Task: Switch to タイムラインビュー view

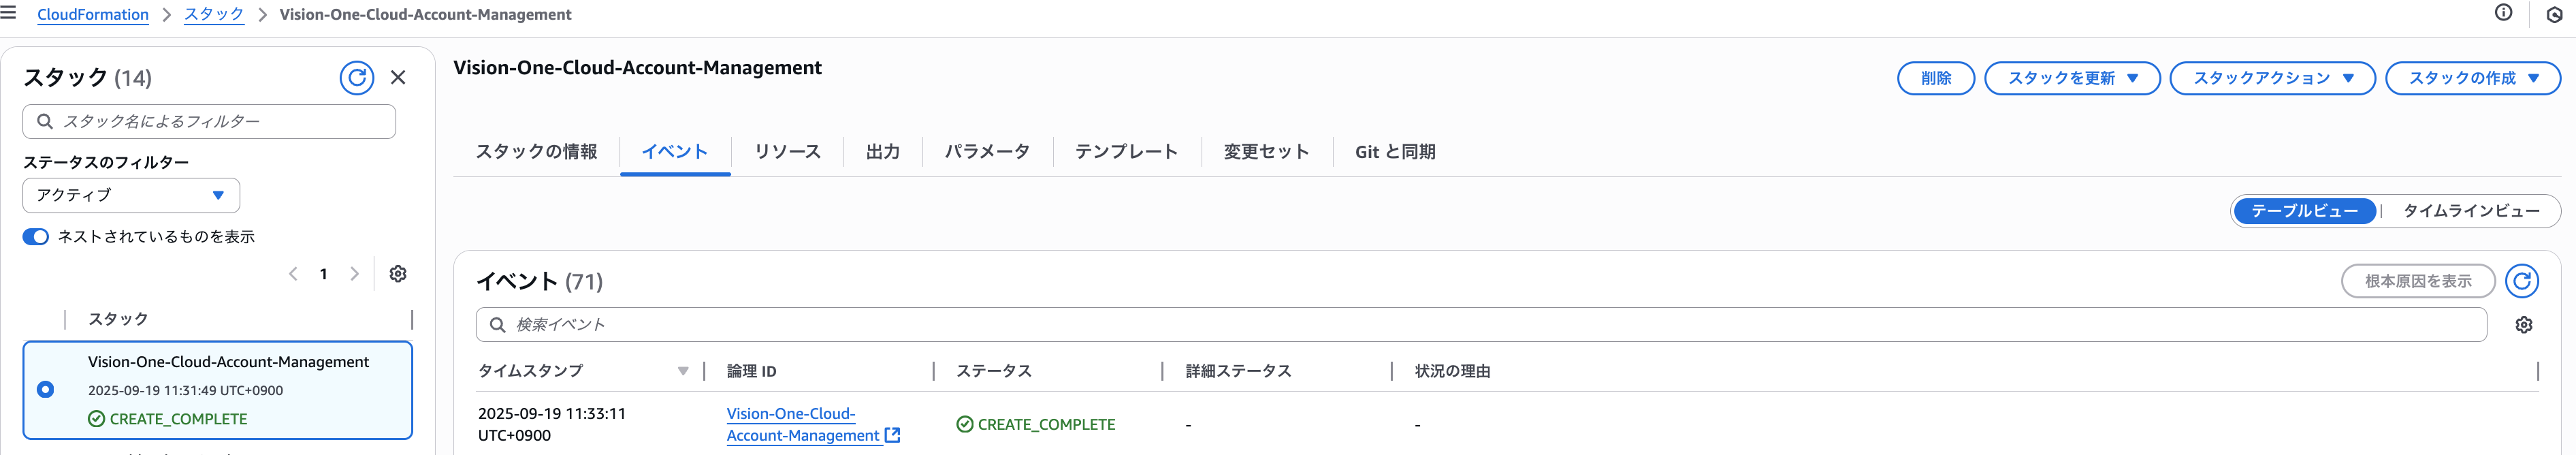Action: pyautogui.click(x=2471, y=211)
